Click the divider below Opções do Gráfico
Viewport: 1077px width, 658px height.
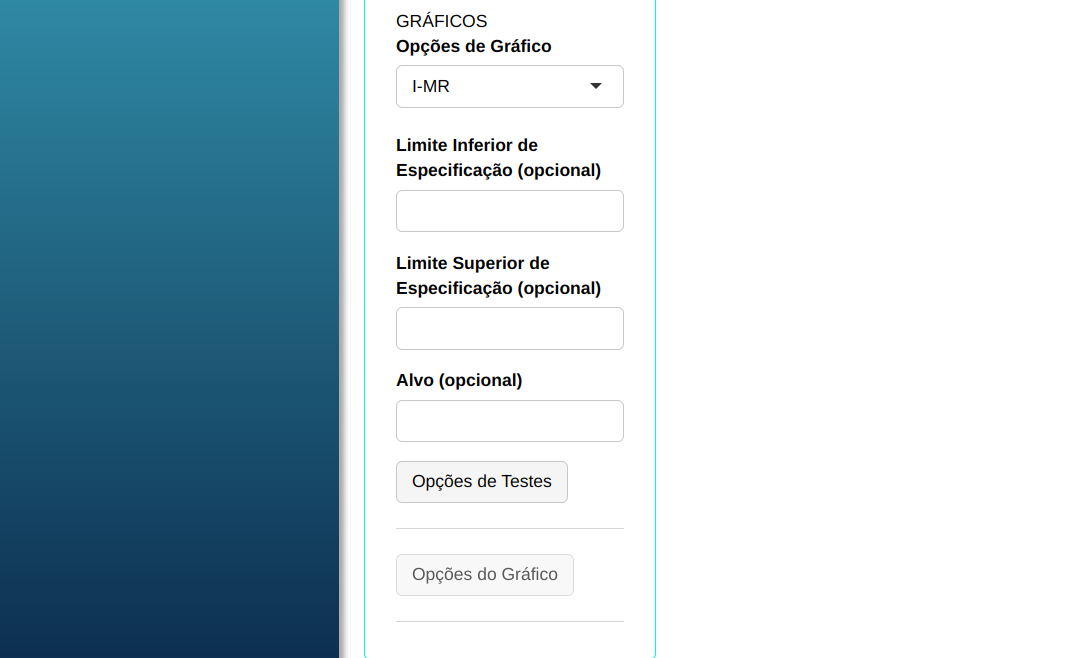509,621
